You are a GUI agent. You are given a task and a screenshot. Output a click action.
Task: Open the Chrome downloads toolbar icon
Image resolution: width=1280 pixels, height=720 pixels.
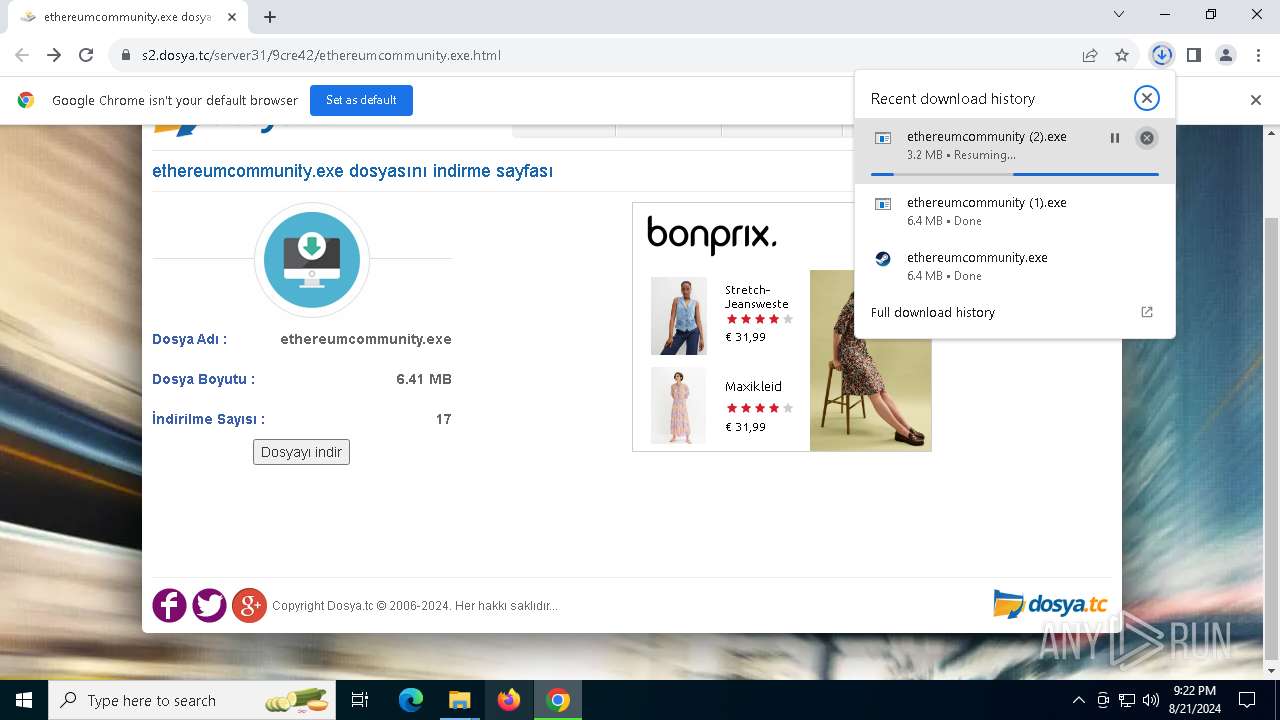click(1161, 55)
